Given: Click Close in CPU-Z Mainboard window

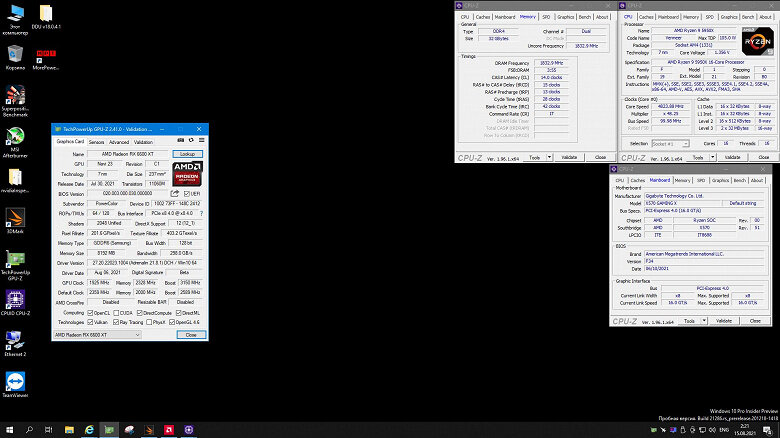Looking at the screenshot, I should click(x=755, y=321).
